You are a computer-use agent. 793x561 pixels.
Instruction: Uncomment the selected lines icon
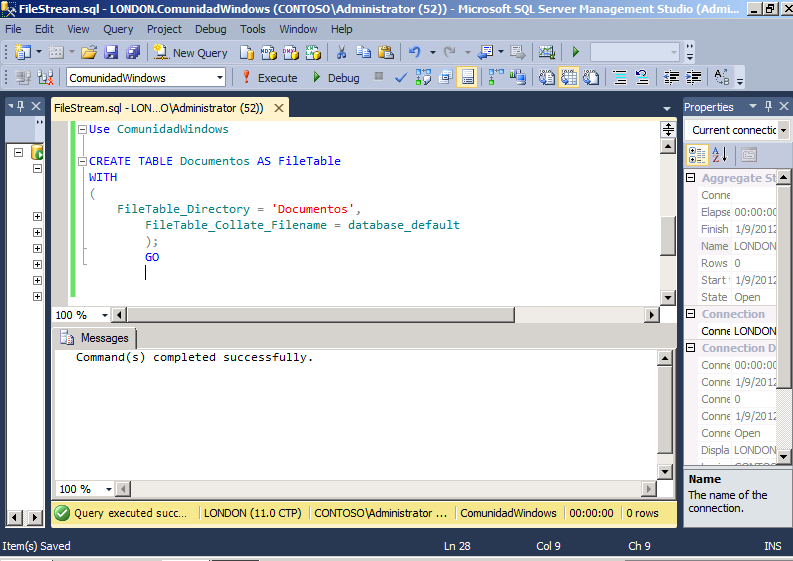point(642,77)
